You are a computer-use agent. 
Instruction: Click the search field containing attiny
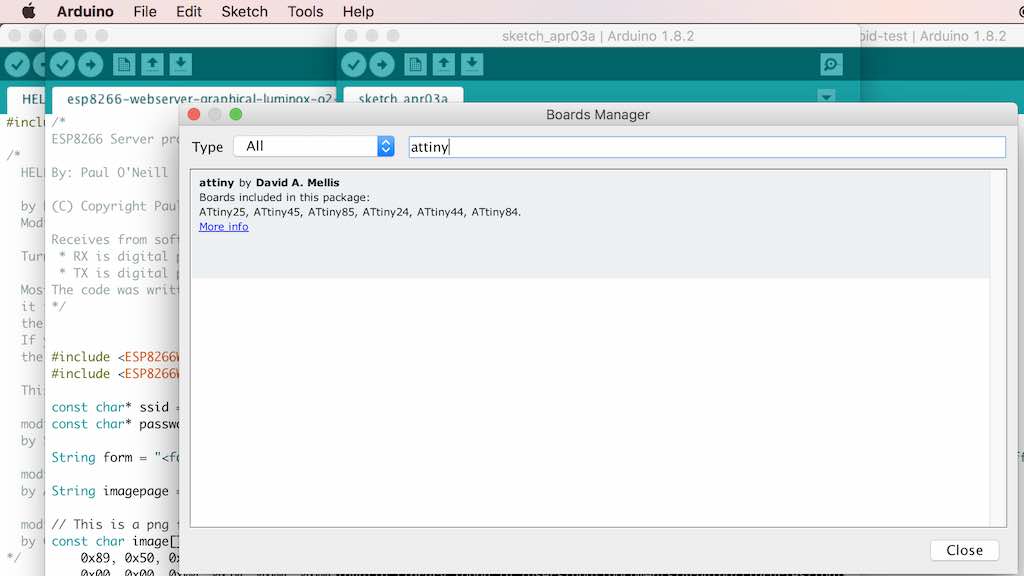pos(707,147)
